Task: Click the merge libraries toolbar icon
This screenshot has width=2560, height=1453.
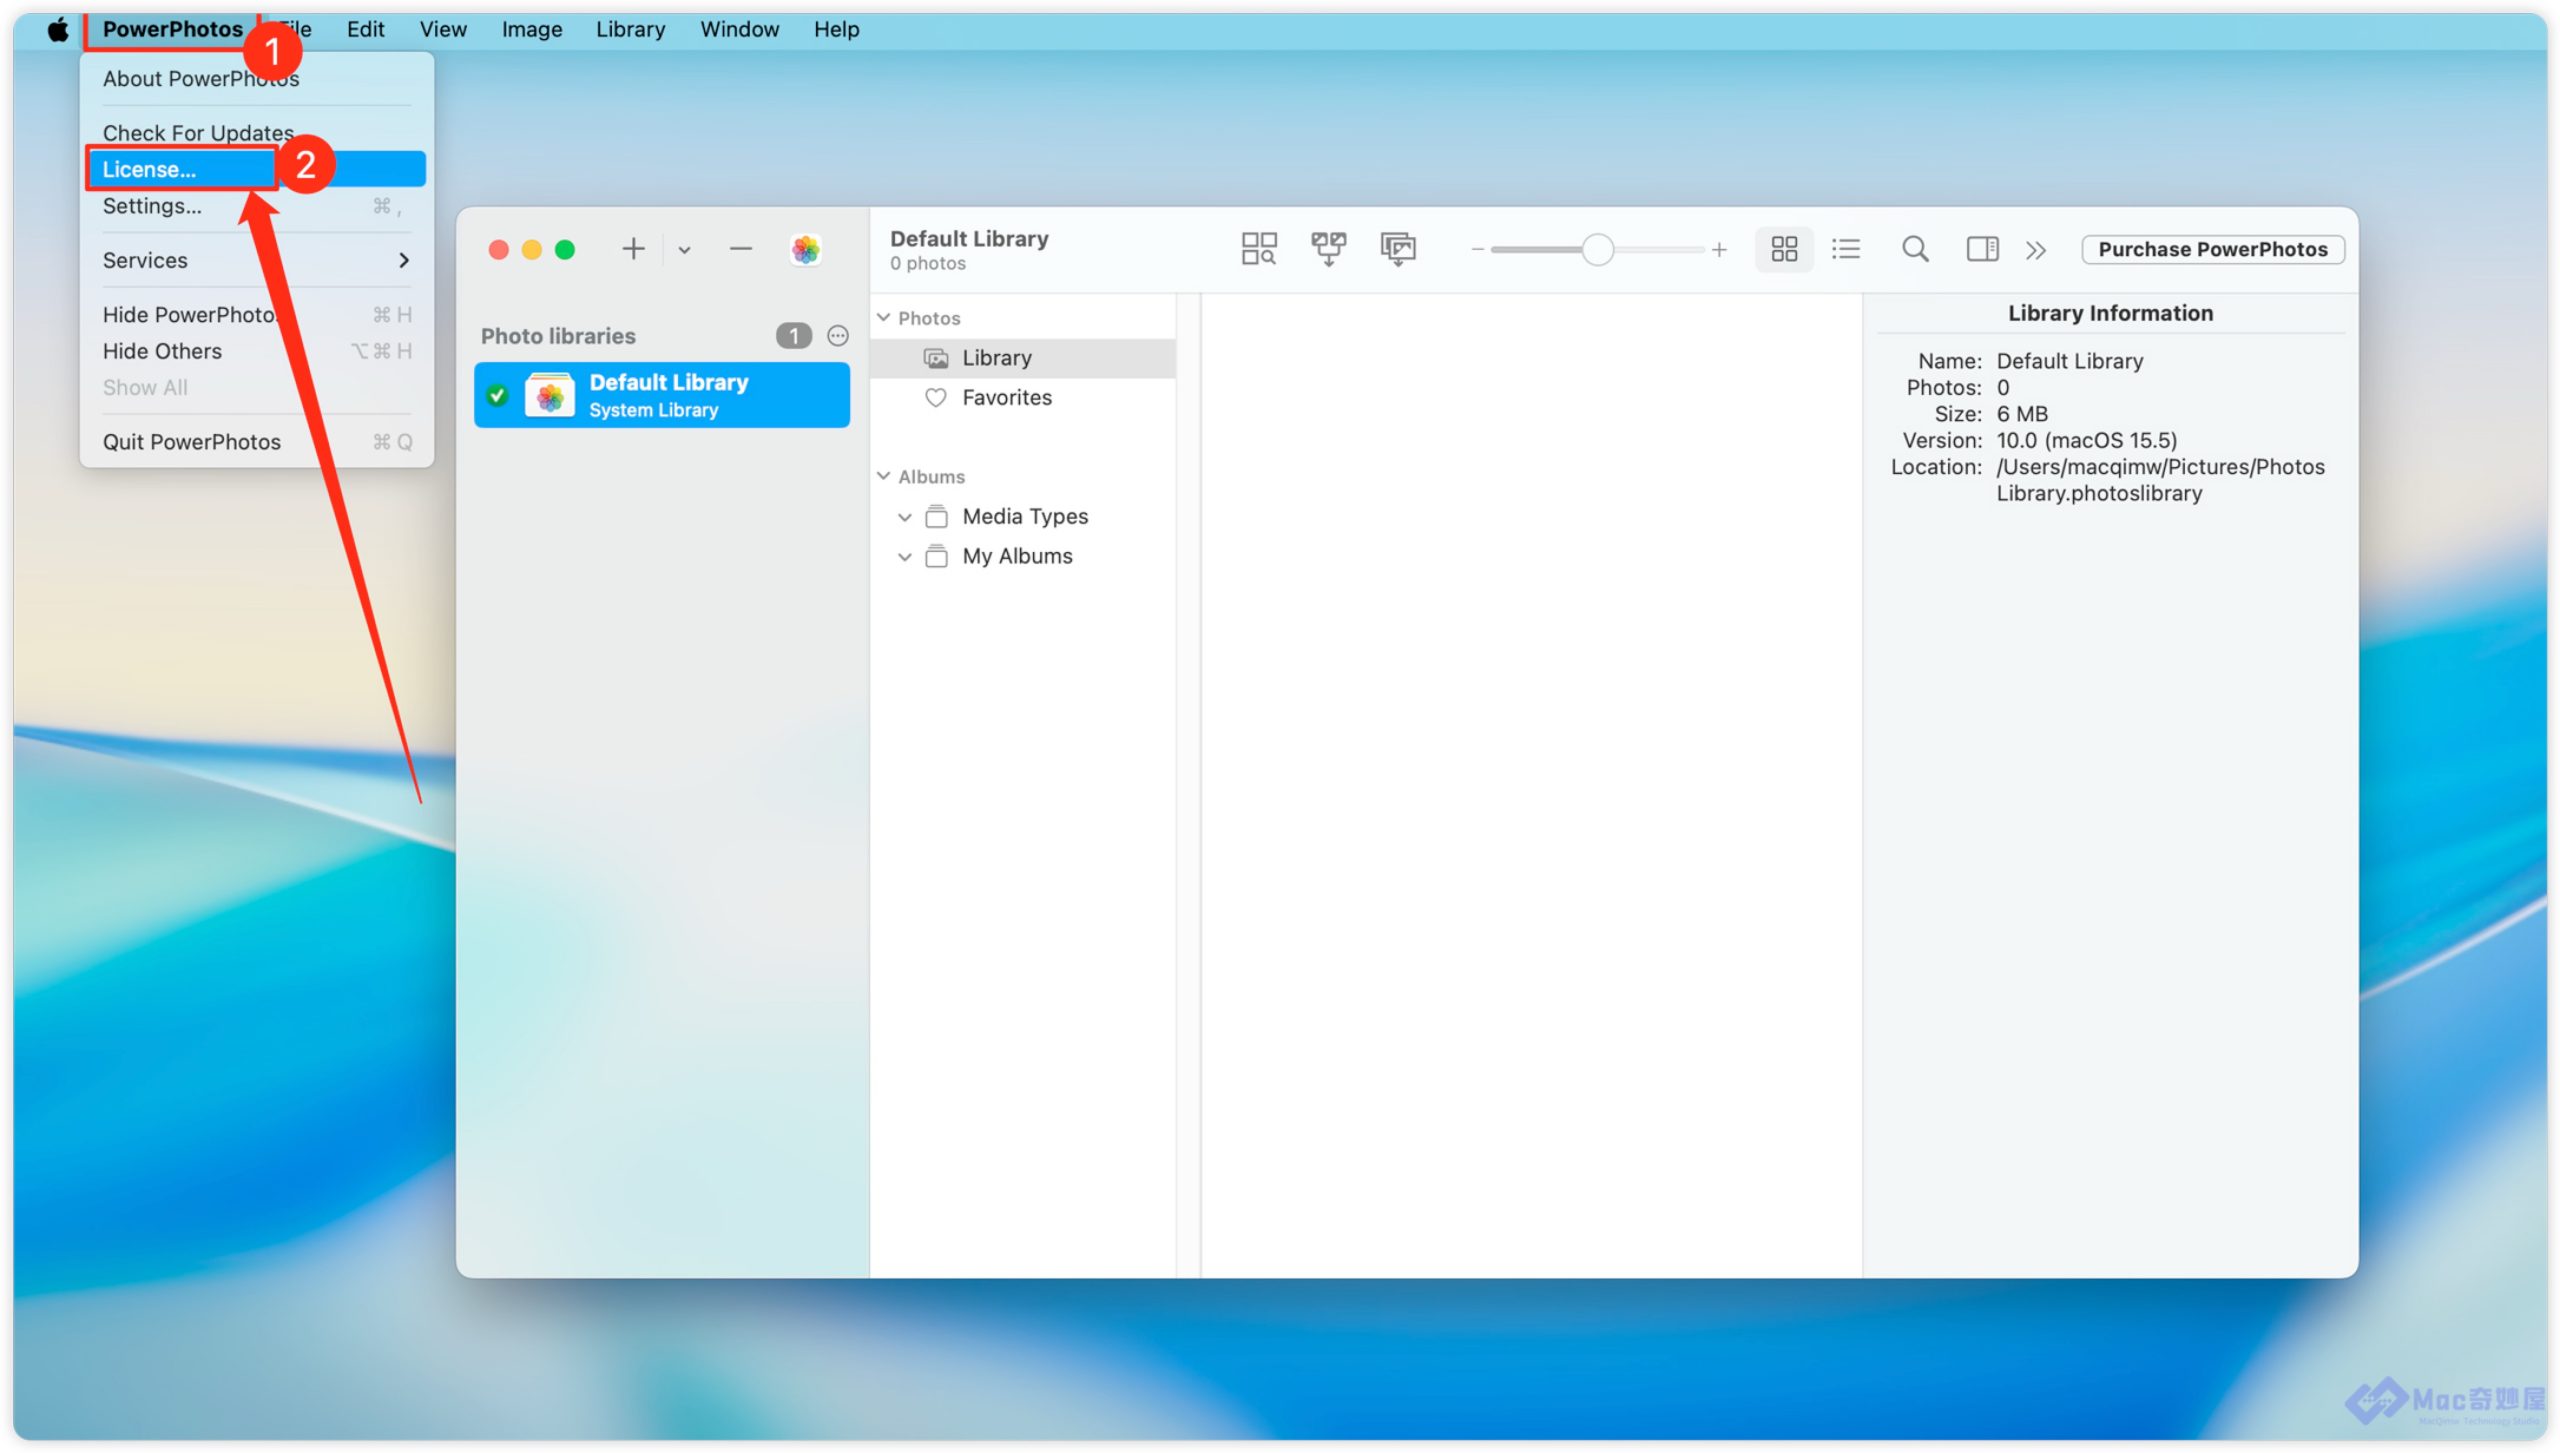Action: click(1328, 249)
